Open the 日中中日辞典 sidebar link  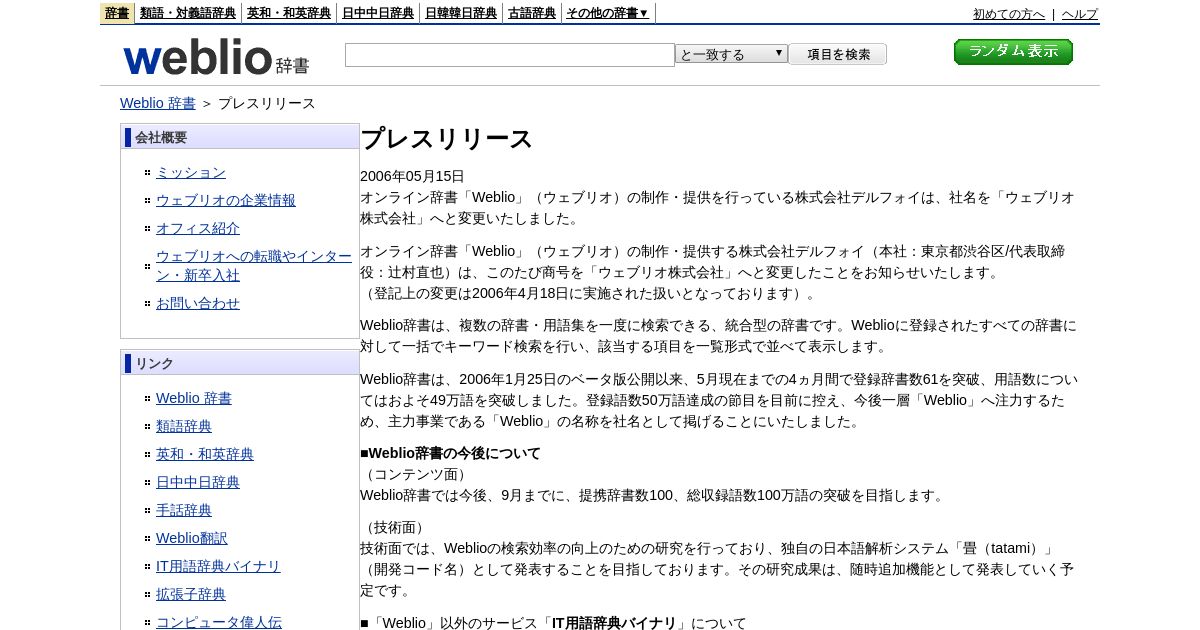[x=198, y=482]
